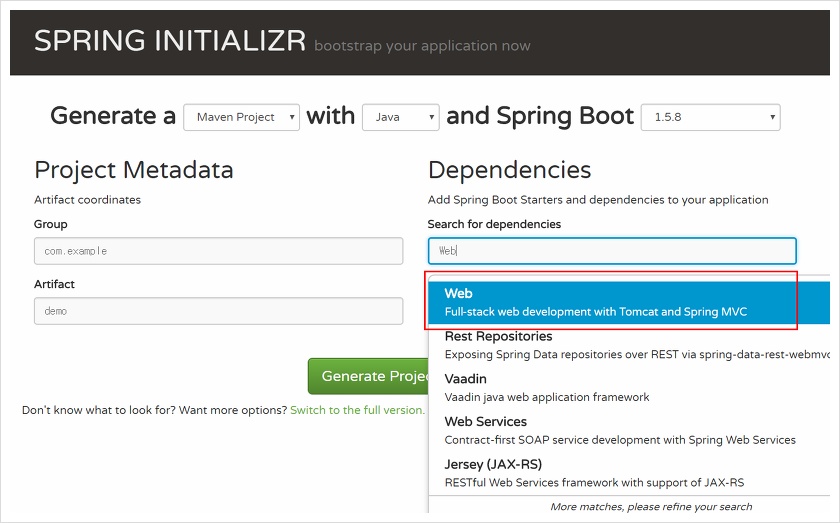Screen dimensions: 840x523
Task: Pick the Web Services suggestion
Action: coord(629,431)
